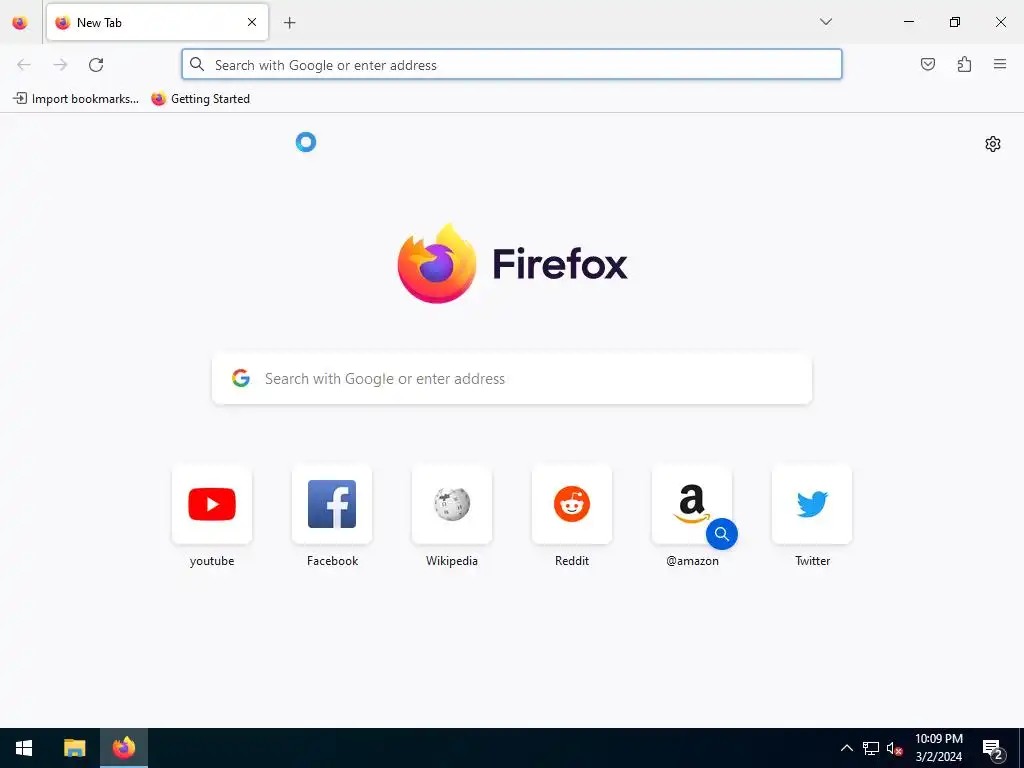Image resolution: width=1024 pixels, height=768 pixels.
Task: Select the New Tab tab
Action: tap(157, 22)
